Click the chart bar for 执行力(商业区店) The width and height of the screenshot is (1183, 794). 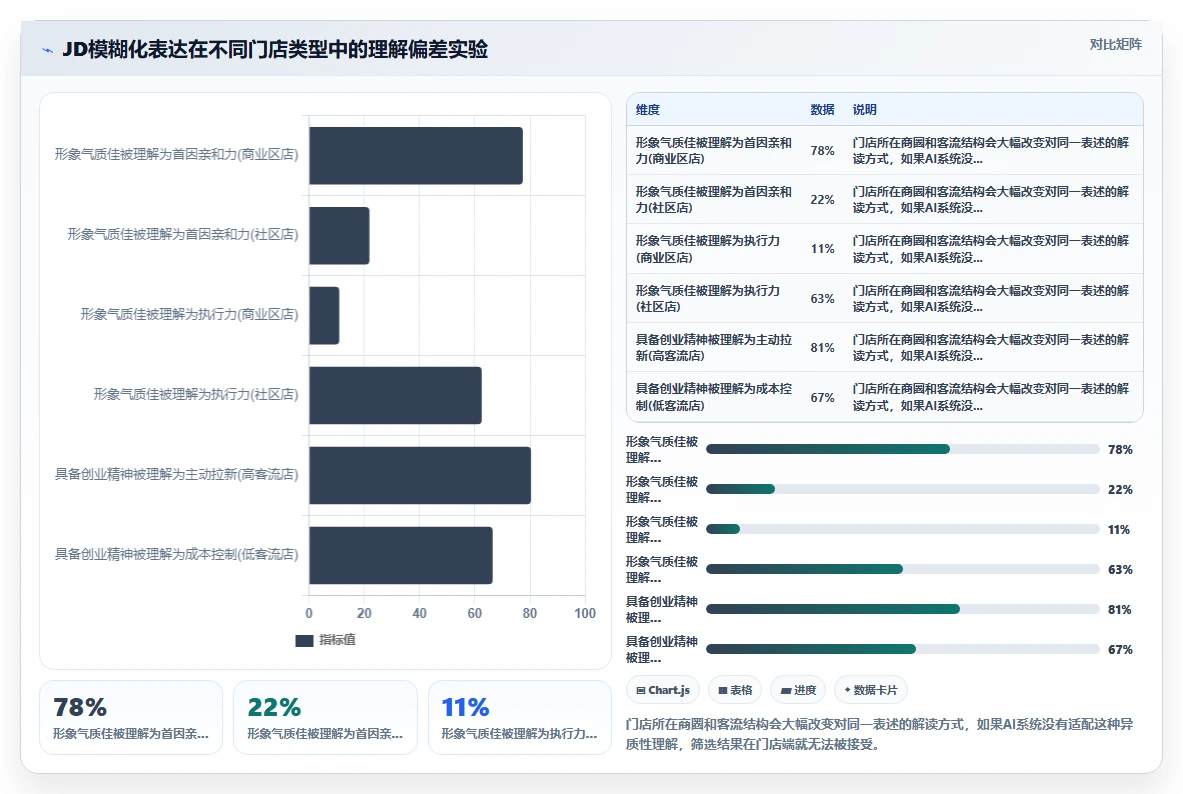[x=324, y=315]
